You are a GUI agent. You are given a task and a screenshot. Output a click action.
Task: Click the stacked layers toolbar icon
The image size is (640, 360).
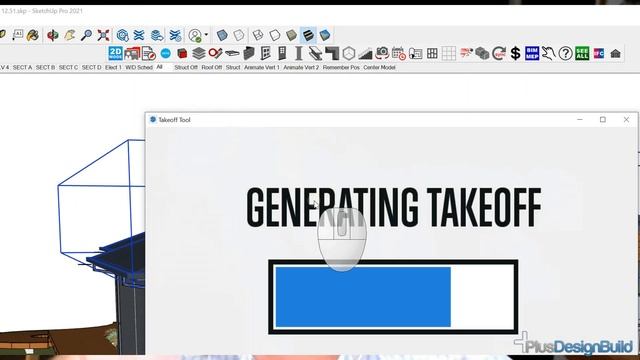199,53
